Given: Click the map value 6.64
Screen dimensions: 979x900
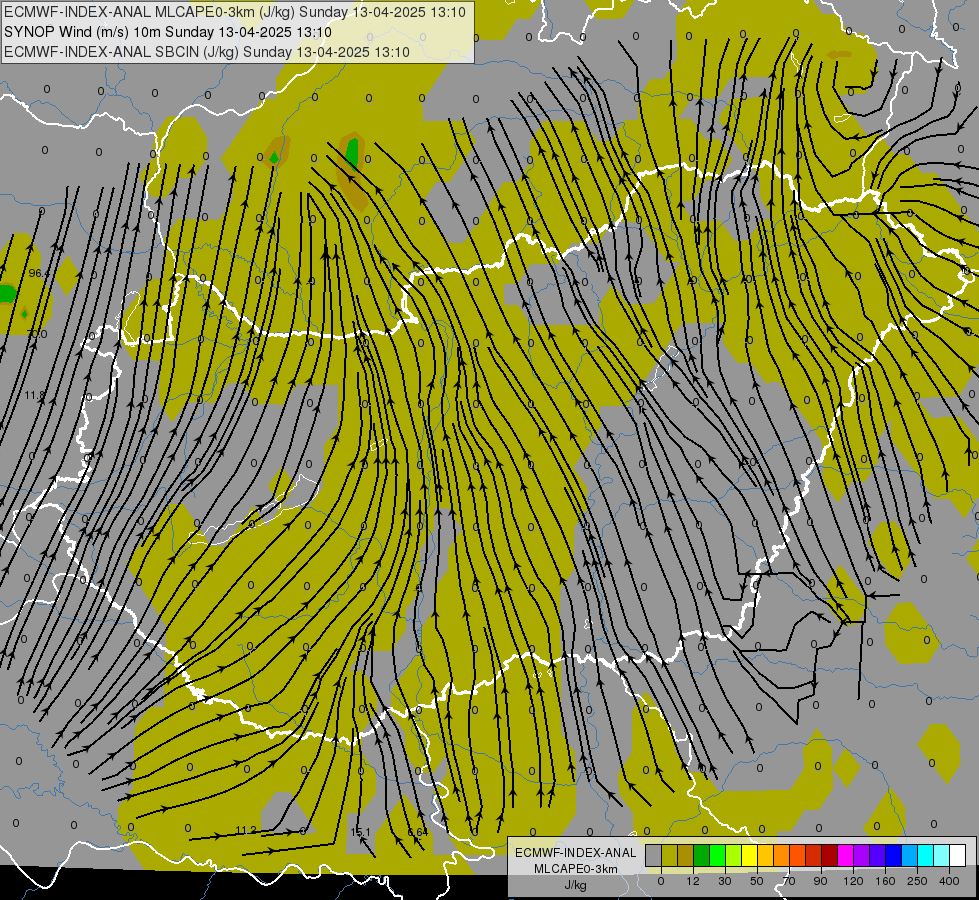Looking at the screenshot, I should click(x=418, y=832).
